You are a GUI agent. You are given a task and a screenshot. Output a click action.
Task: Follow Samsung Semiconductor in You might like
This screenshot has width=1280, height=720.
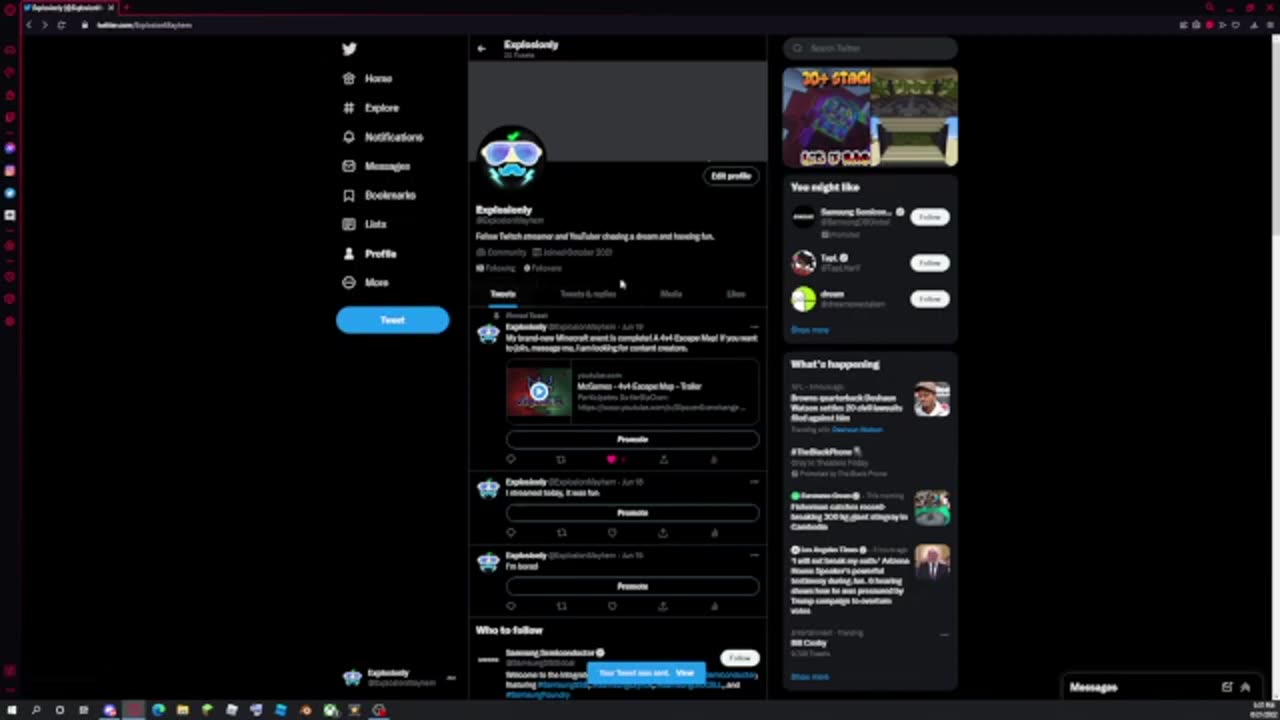click(x=929, y=217)
